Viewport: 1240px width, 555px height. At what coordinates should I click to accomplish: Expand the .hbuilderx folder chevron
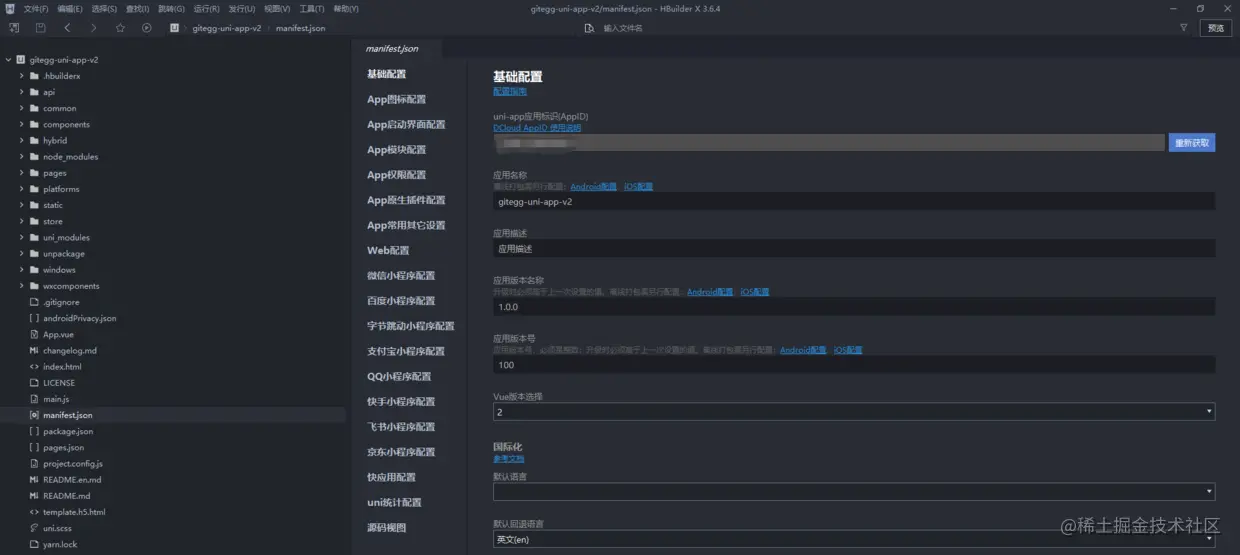point(21,76)
